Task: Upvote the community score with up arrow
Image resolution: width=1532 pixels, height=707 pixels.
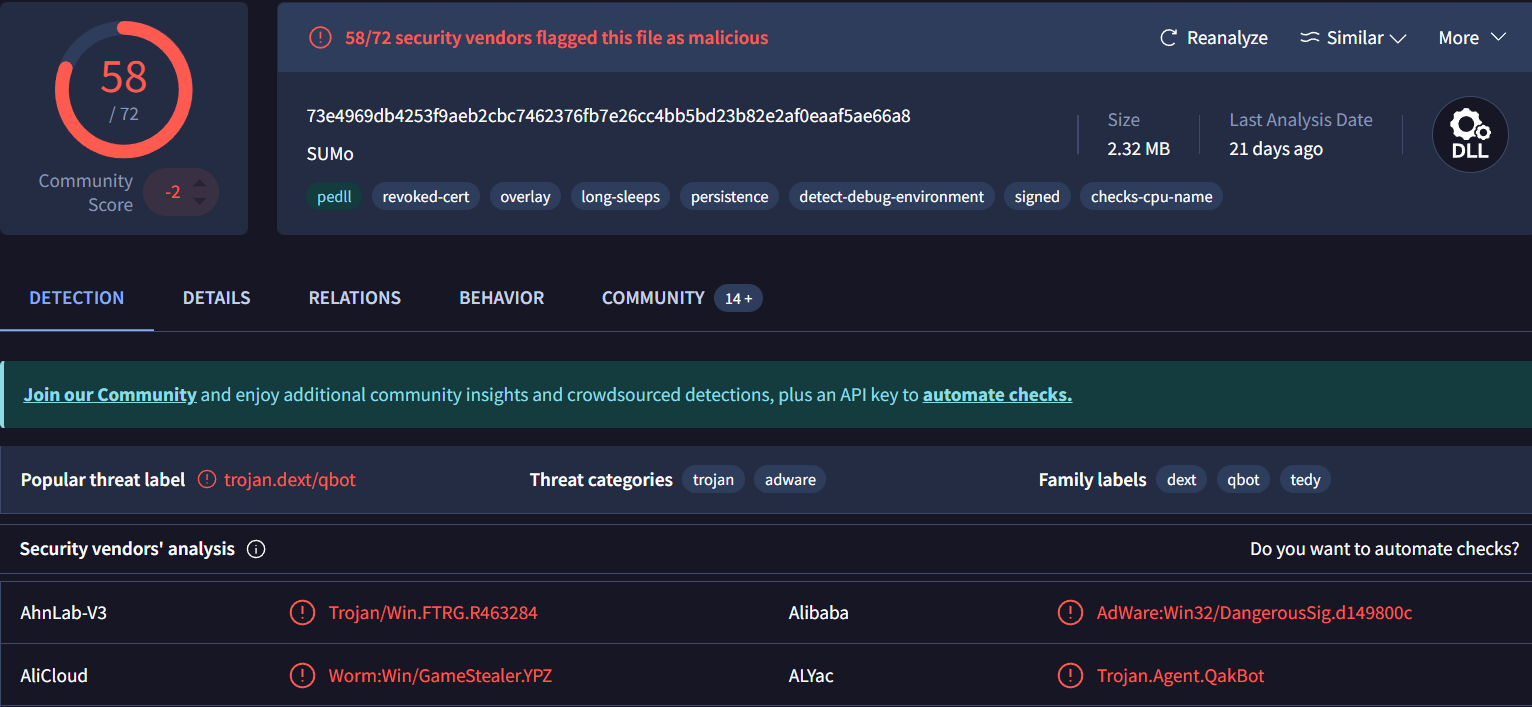Action: [x=200, y=183]
